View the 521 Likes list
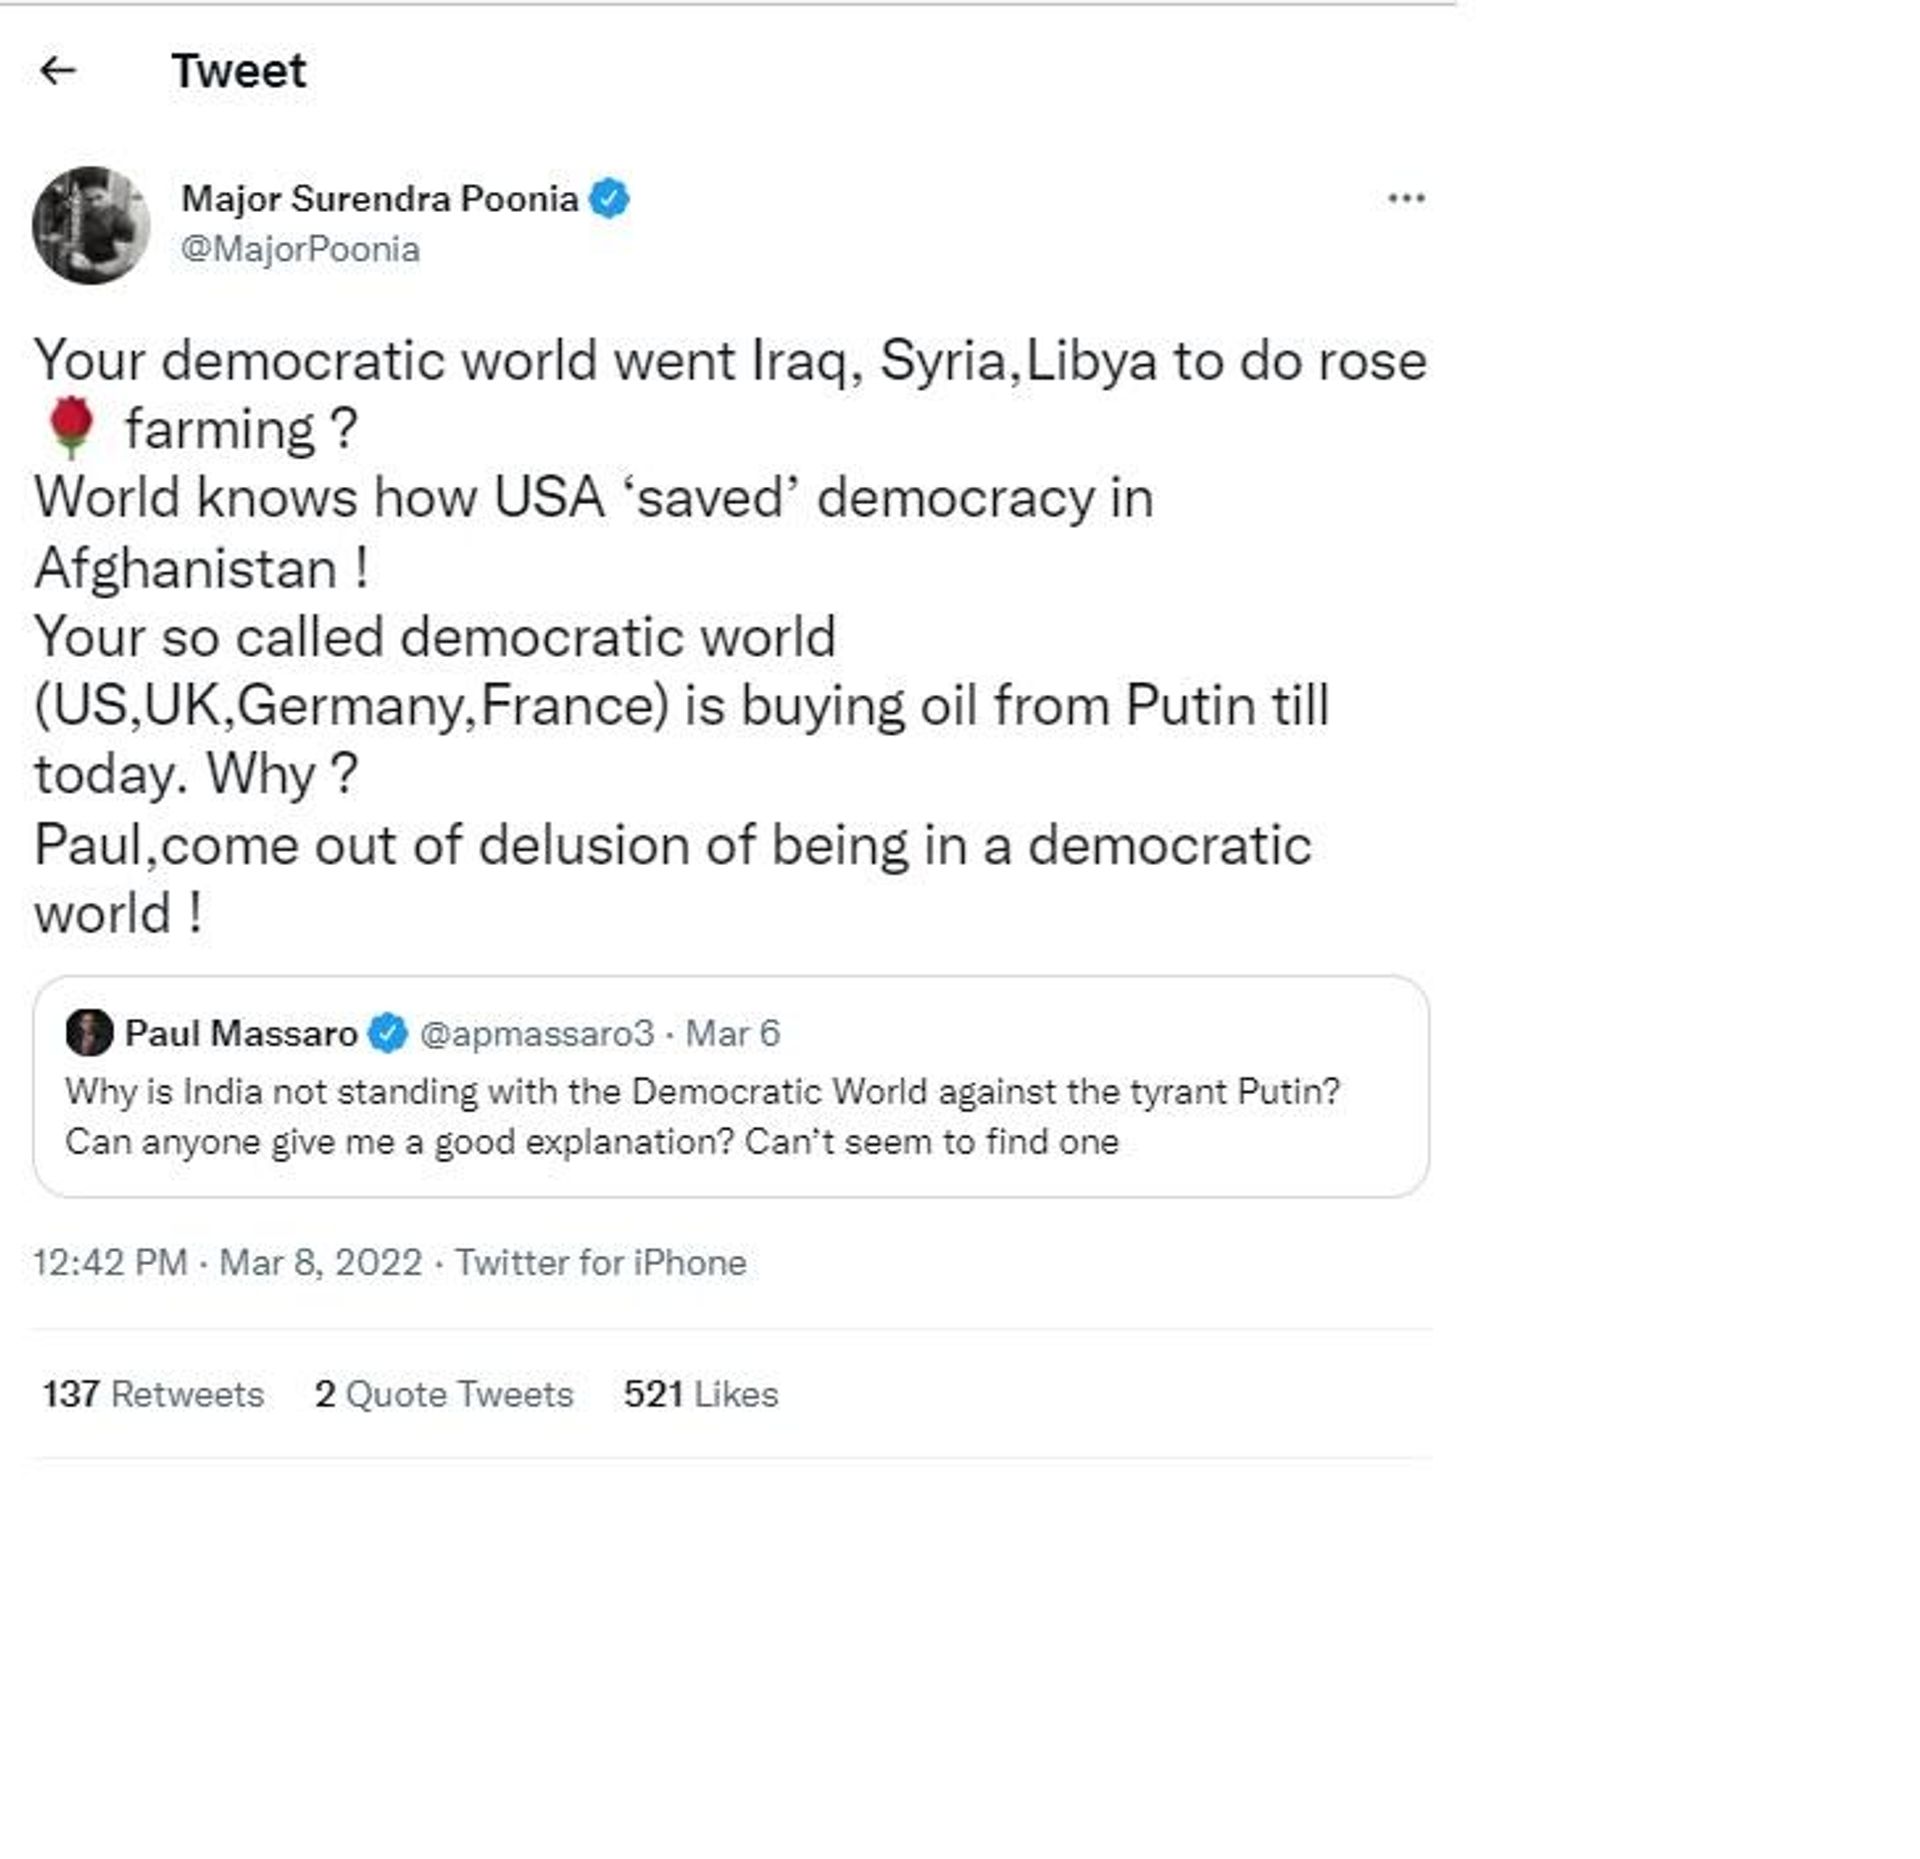The height and width of the screenshot is (1859, 1920). point(701,1393)
